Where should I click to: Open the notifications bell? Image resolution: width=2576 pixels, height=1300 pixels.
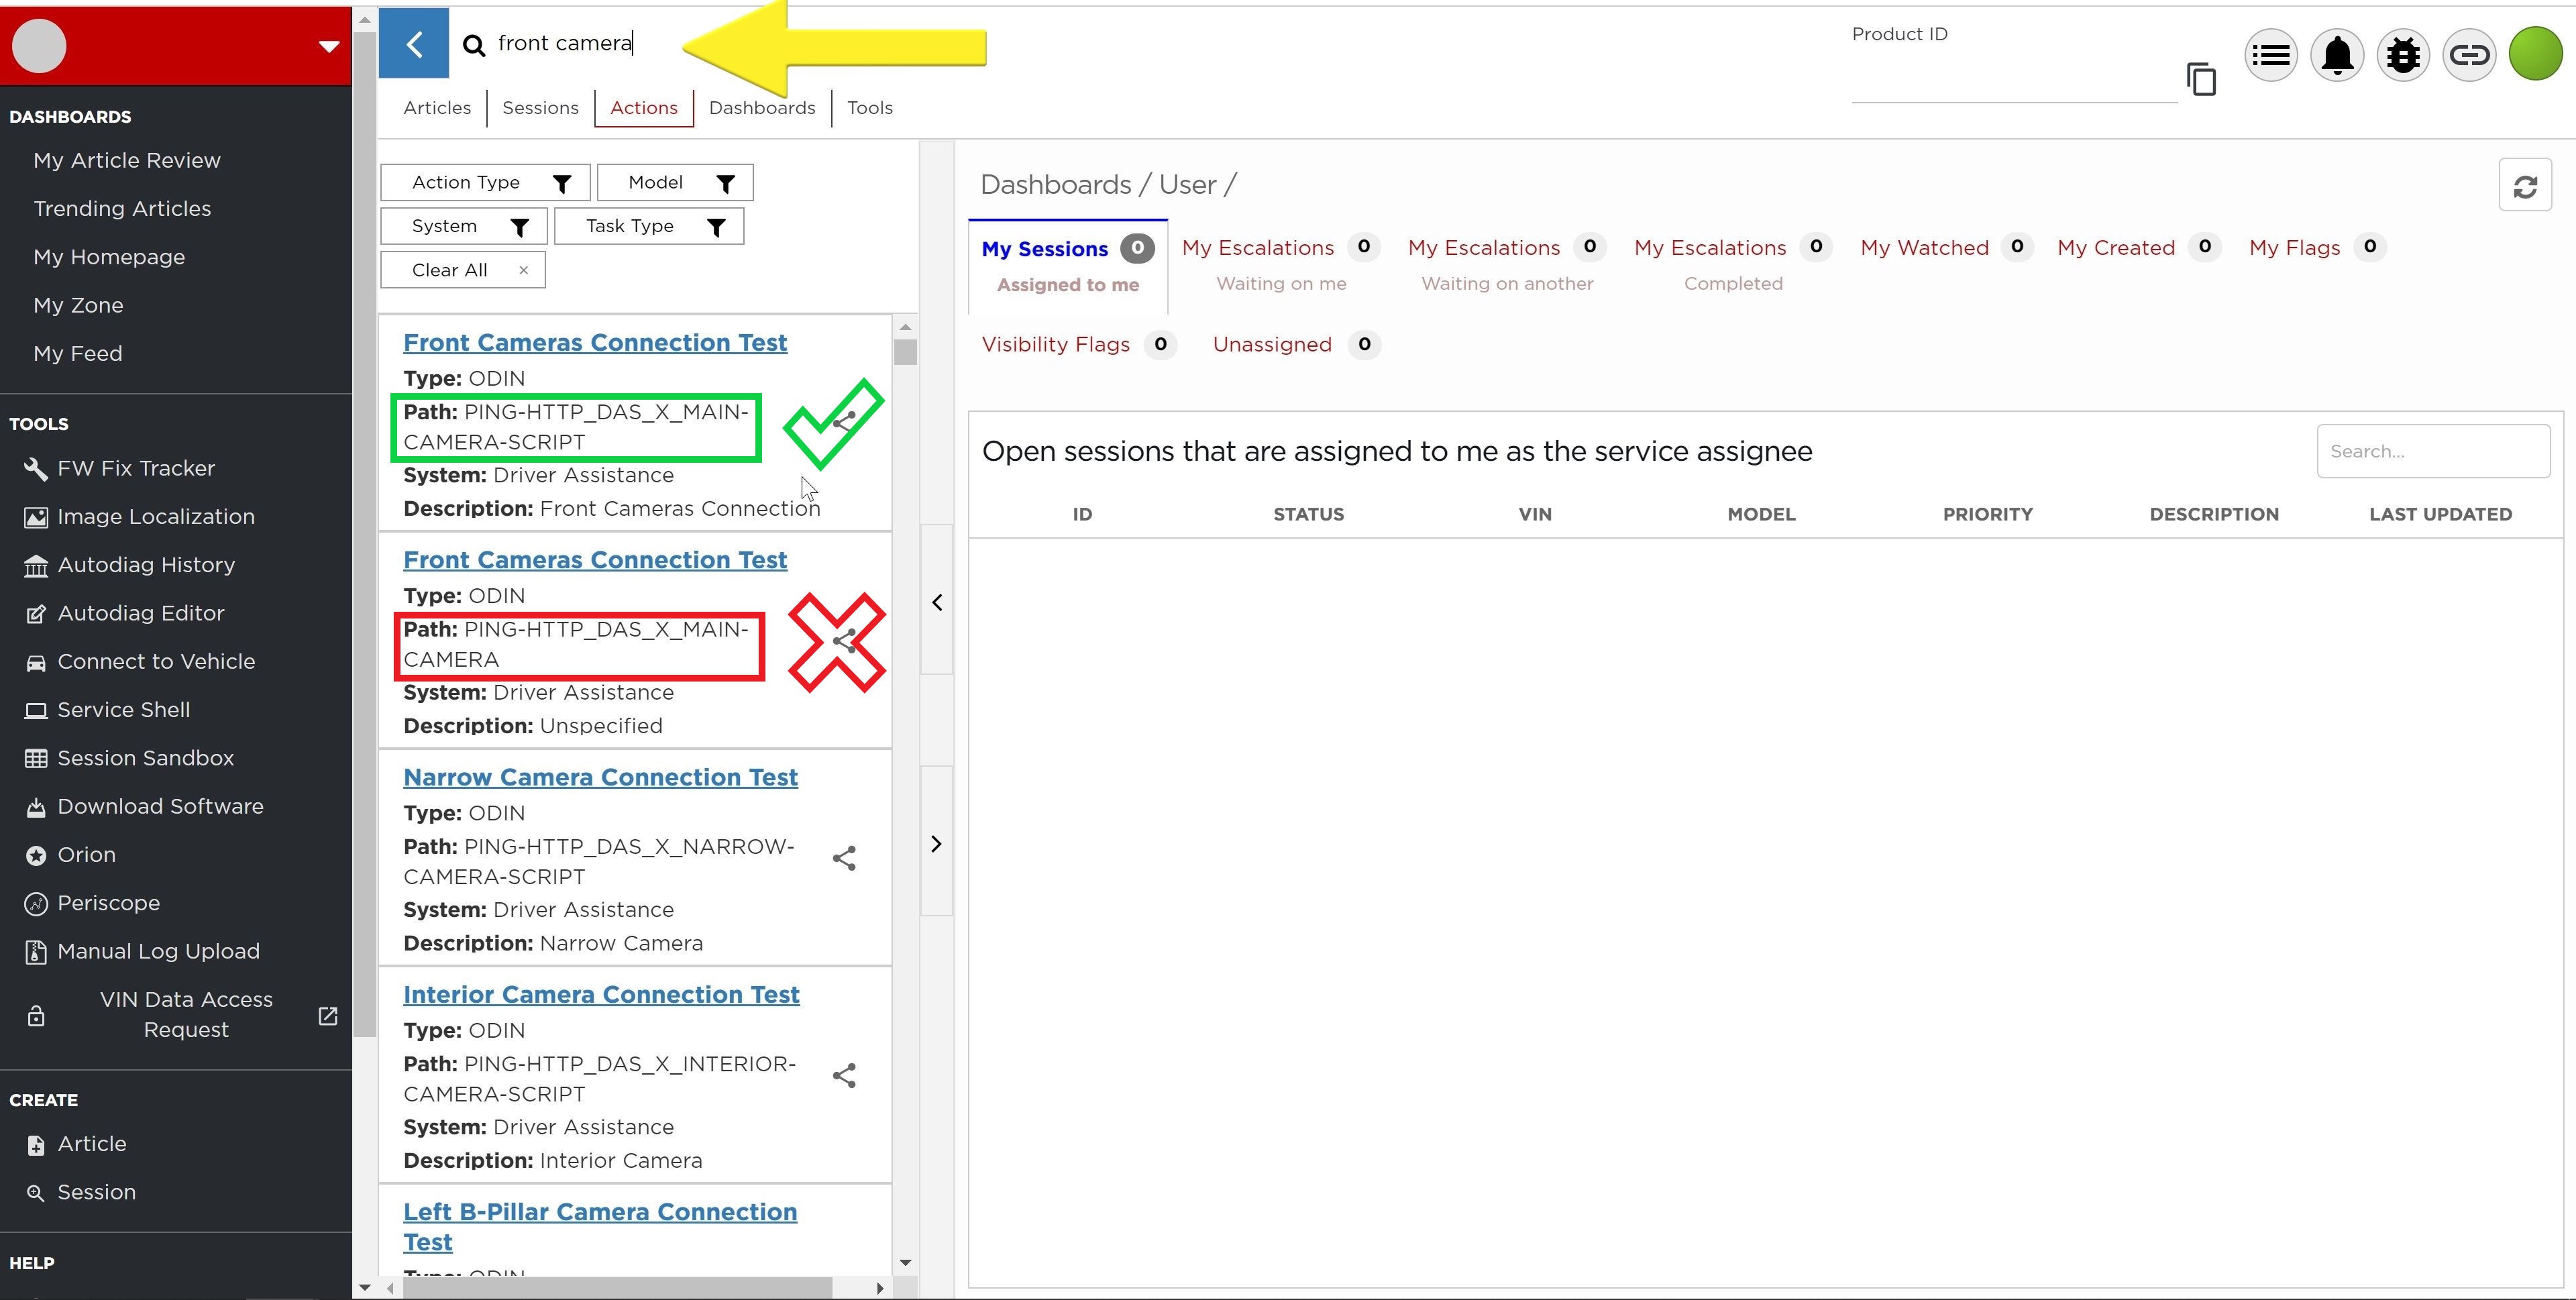pos(2336,55)
